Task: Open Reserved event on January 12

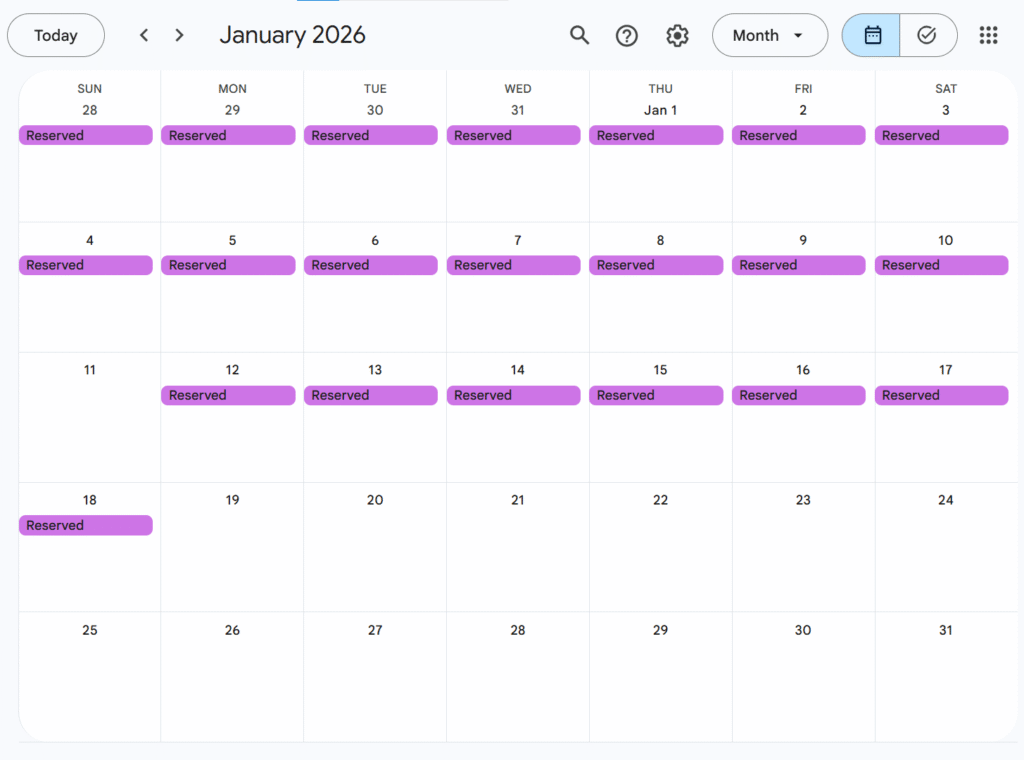Action: (x=228, y=395)
